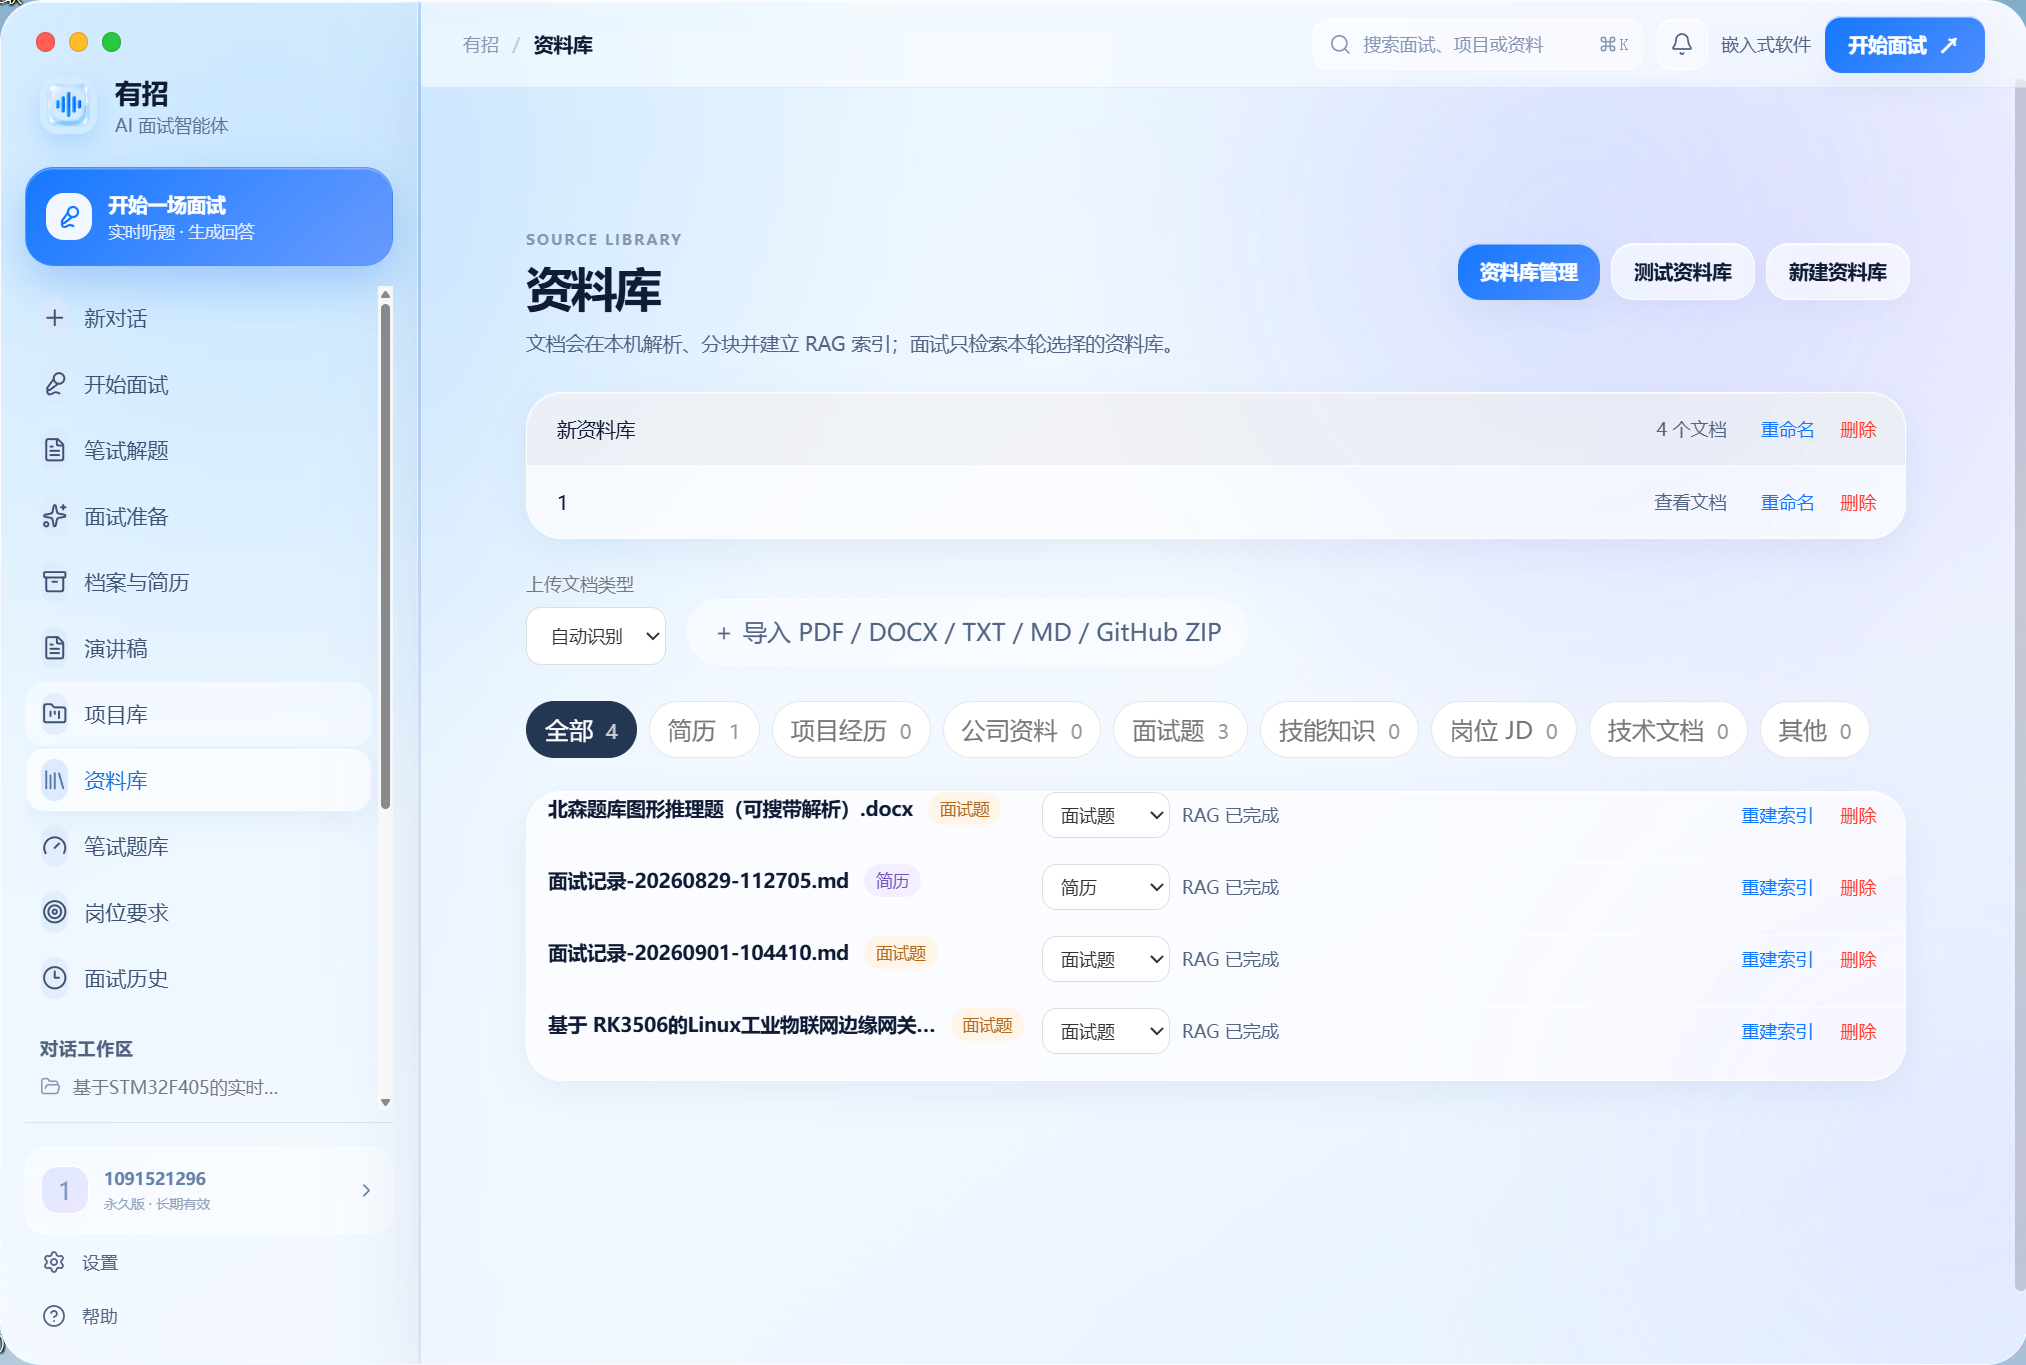Open 基于STM32F405的实时... workspace item
Screen dimensions: 2026x1365
tap(160, 1087)
